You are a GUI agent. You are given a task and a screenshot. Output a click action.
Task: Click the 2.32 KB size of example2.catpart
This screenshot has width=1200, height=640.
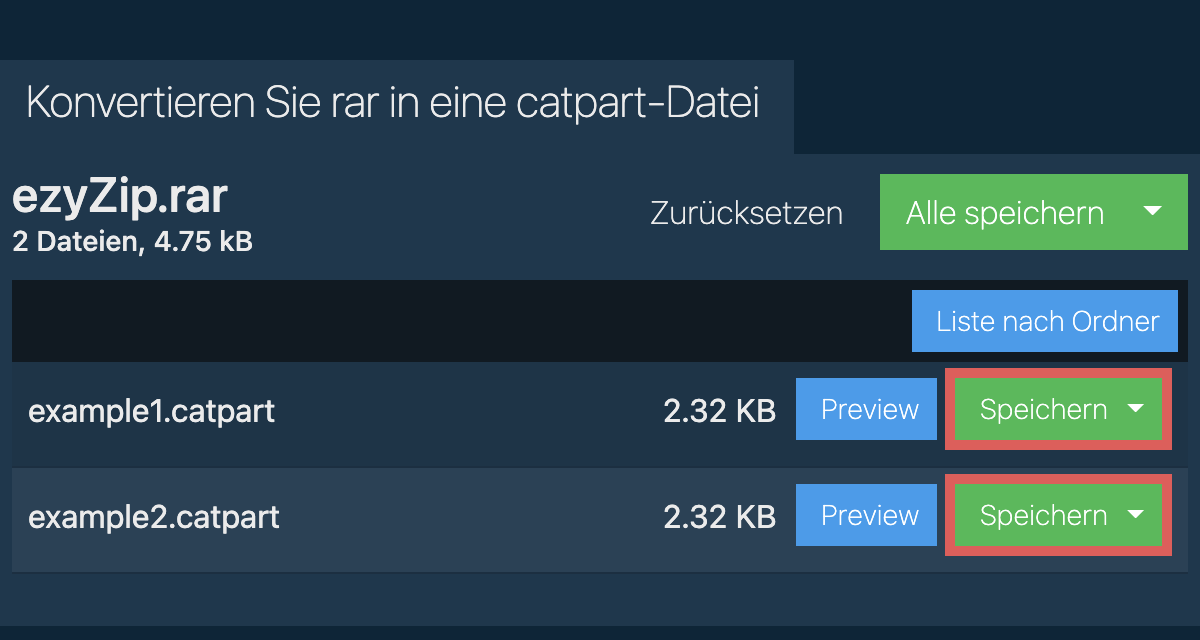[719, 517]
